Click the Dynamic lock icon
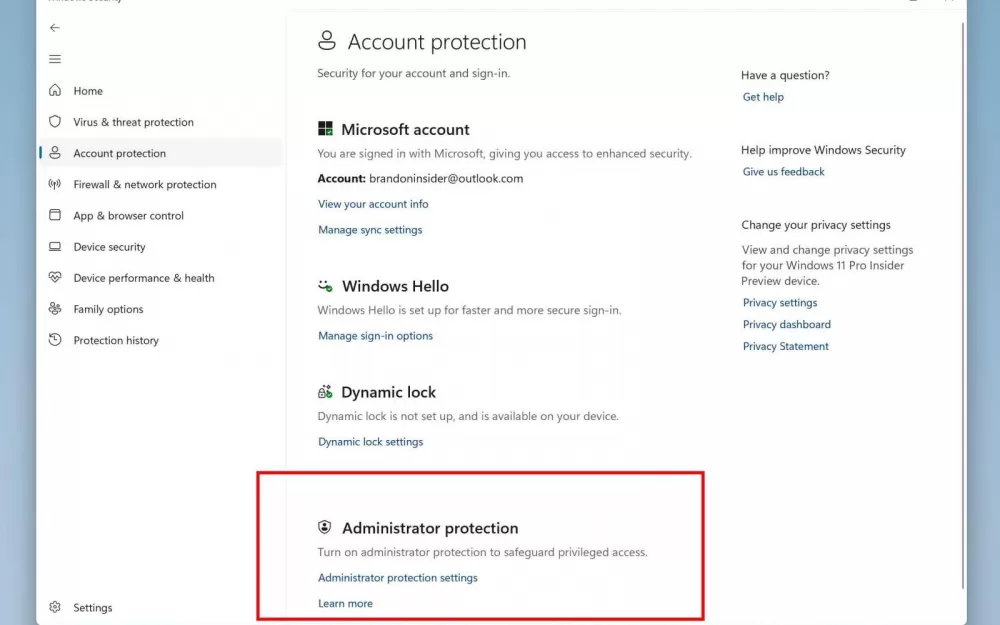This screenshot has height=625, width=1000. pyautogui.click(x=325, y=392)
